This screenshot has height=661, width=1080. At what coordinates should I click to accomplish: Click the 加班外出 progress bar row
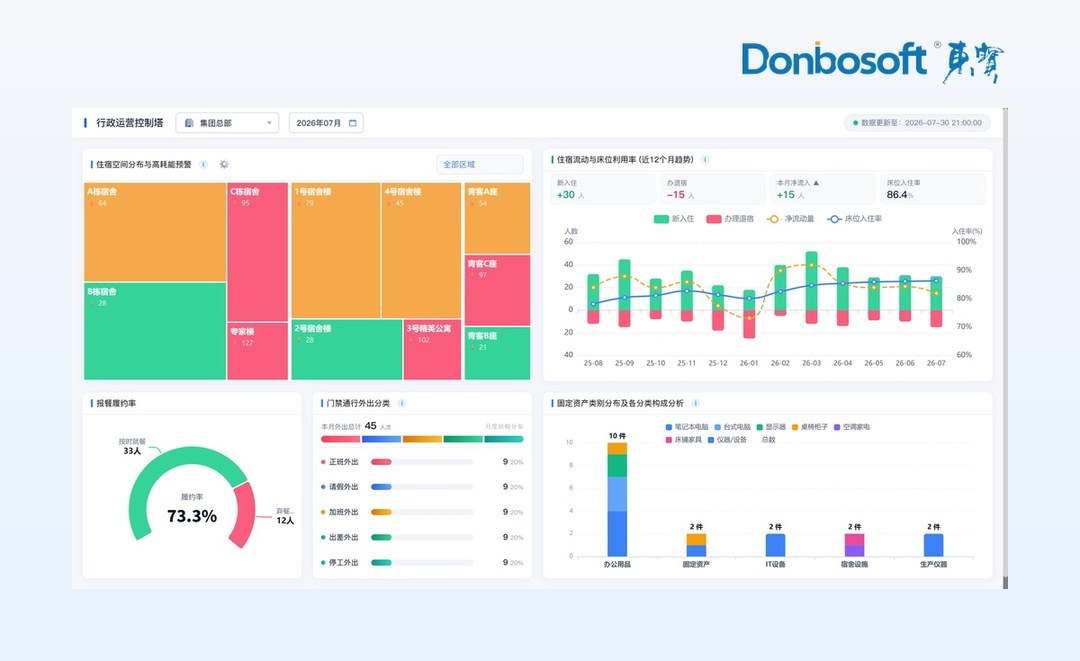422,512
